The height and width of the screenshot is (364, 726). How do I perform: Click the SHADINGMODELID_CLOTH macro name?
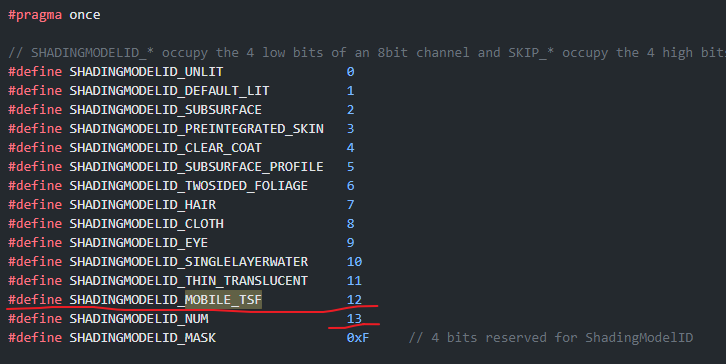tap(146, 224)
